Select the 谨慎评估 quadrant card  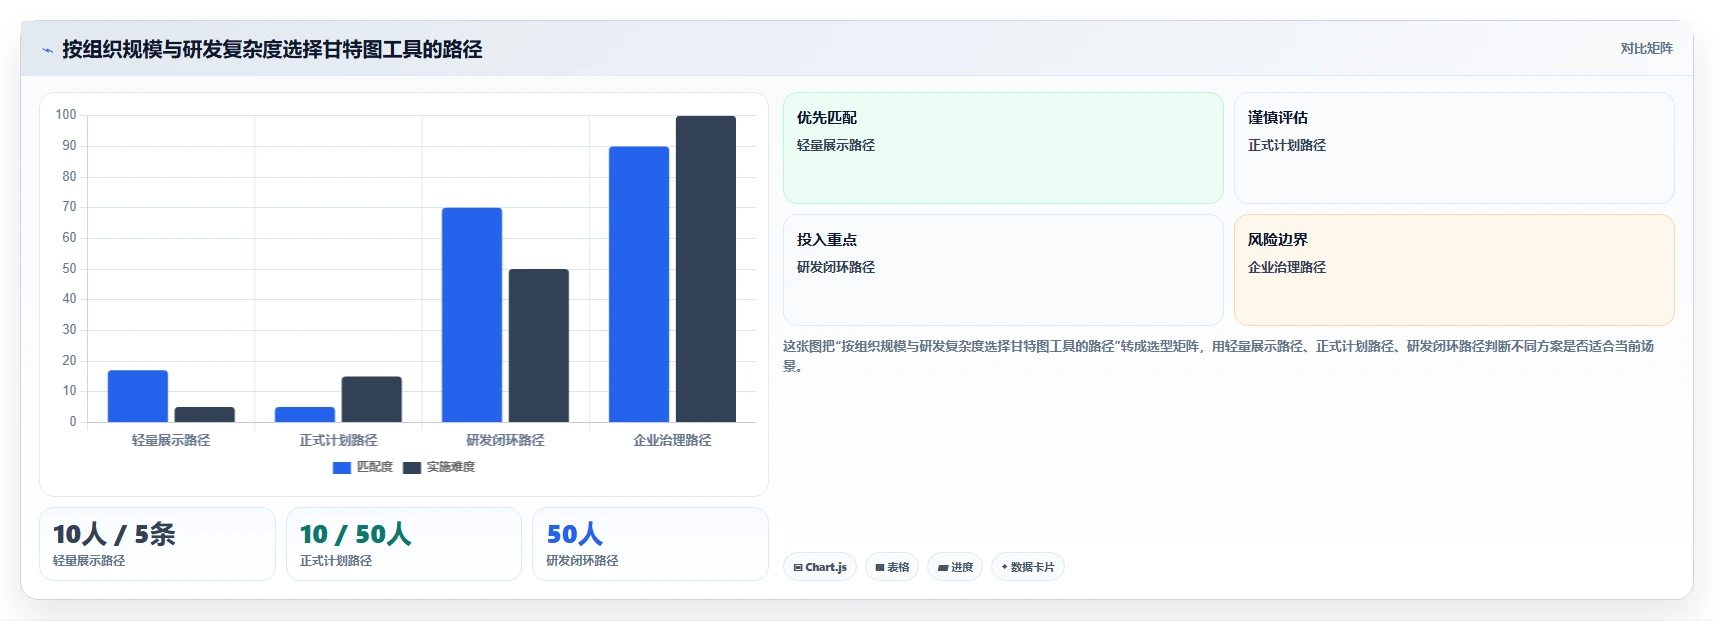tap(1454, 148)
